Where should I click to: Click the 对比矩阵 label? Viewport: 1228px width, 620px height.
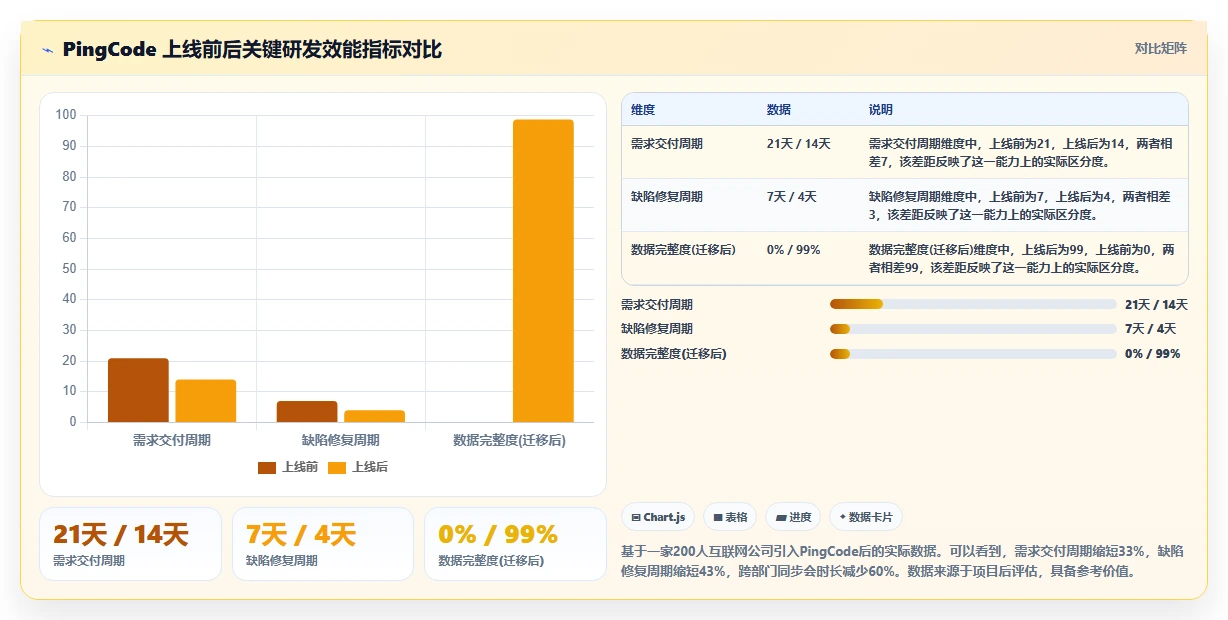click(1160, 49)
